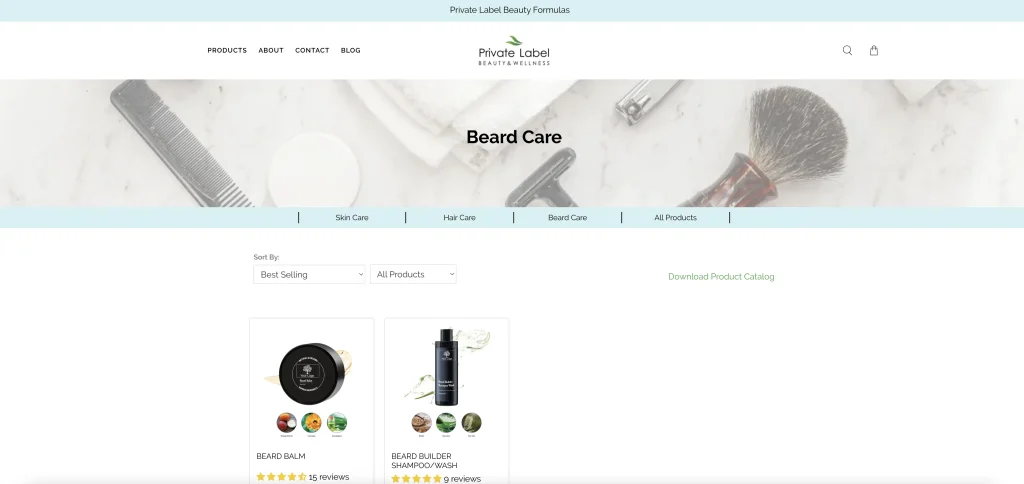
Task: Click the orange flower ingredient icon
Action: 312,423
